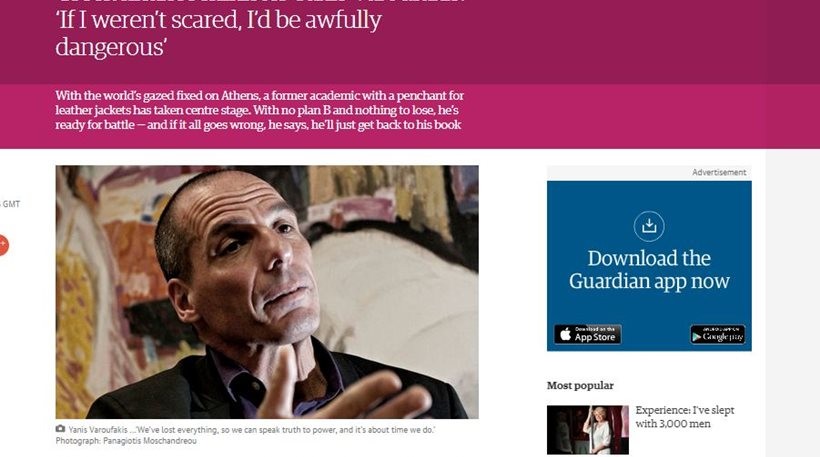Screen dimensions: 820x457
Task: Open the 'Download the Guardian app now' banner text
Action: click(649, 270)
